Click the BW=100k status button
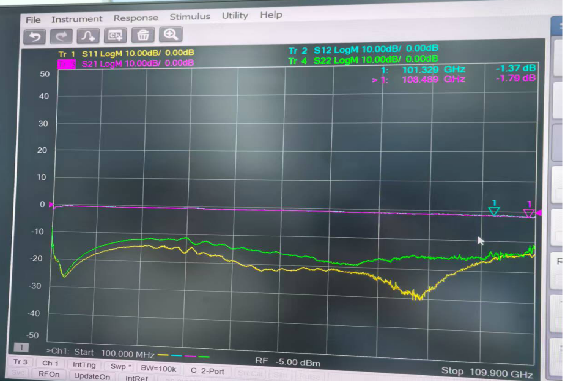This screenshot has width=588, height=382. (x=158, y=369)
